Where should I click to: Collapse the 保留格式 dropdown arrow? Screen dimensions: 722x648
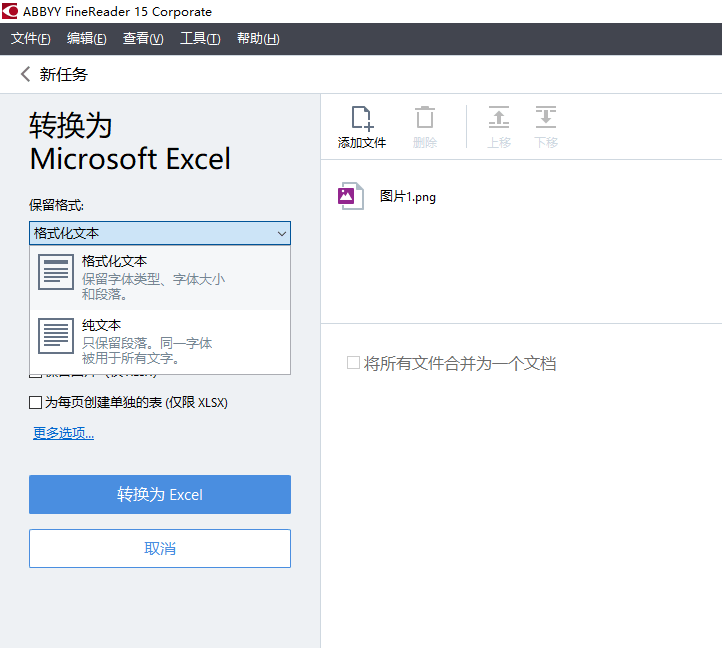pyautogui.click(x=281, y=234)
